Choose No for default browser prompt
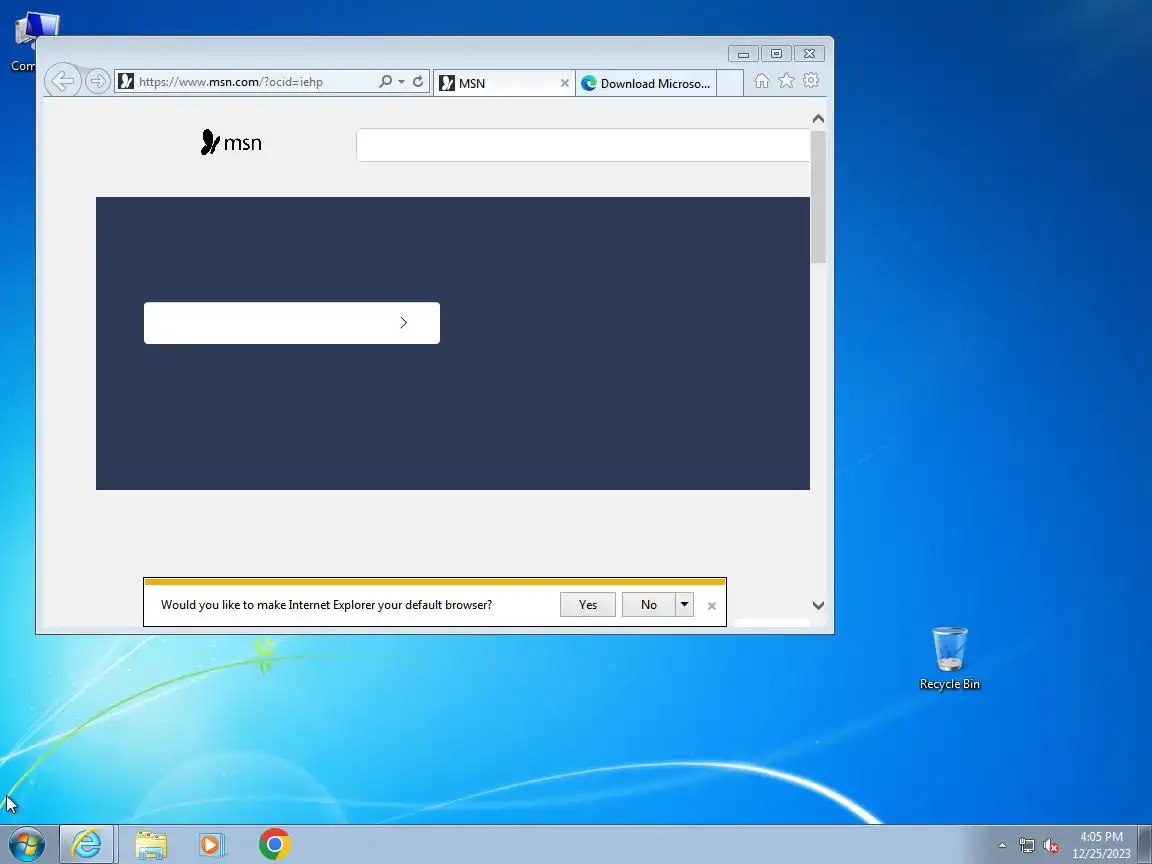 coord(648,605)
